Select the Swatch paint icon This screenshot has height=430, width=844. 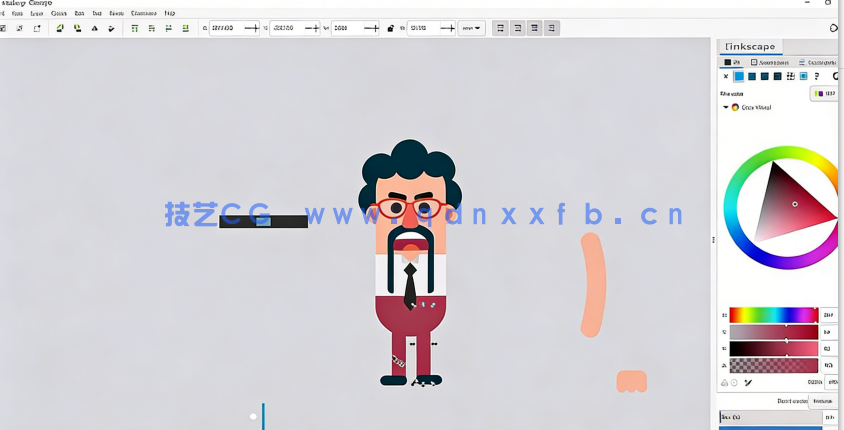coord(804,76)
